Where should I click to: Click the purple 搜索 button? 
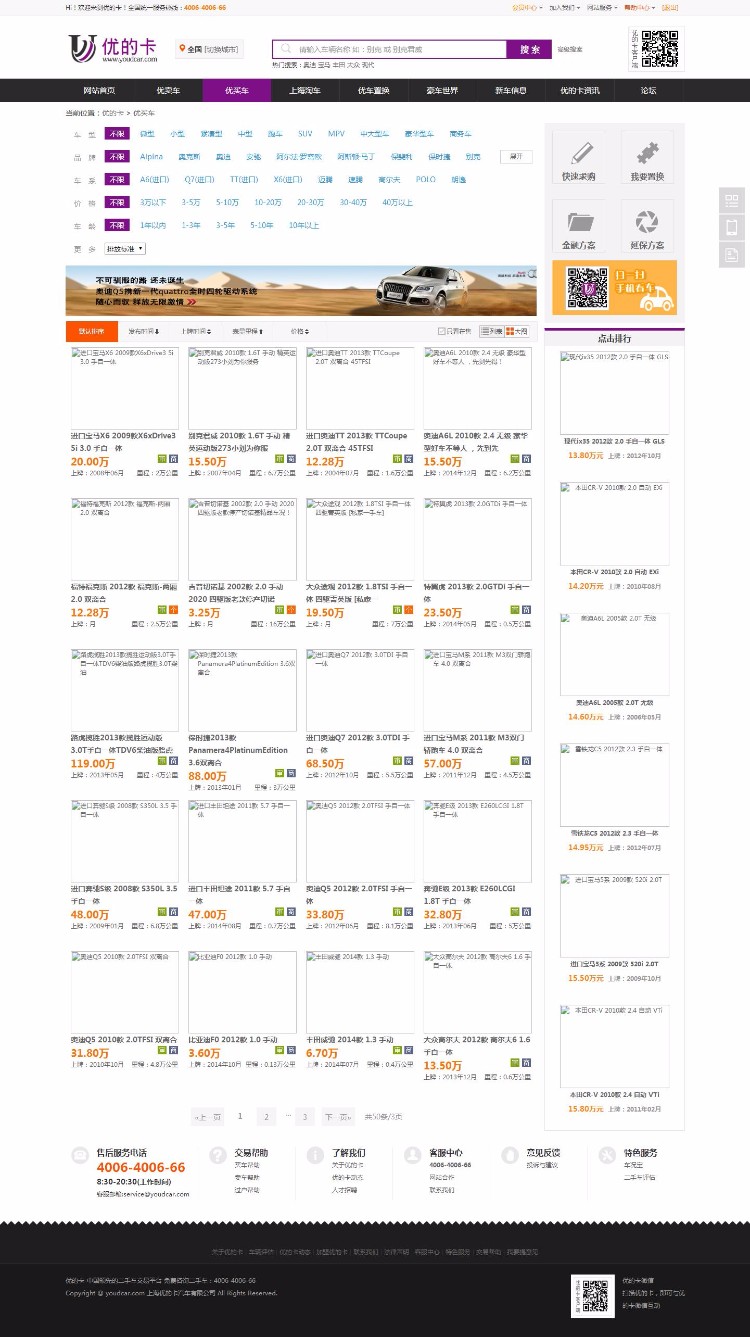click(529, 49)
